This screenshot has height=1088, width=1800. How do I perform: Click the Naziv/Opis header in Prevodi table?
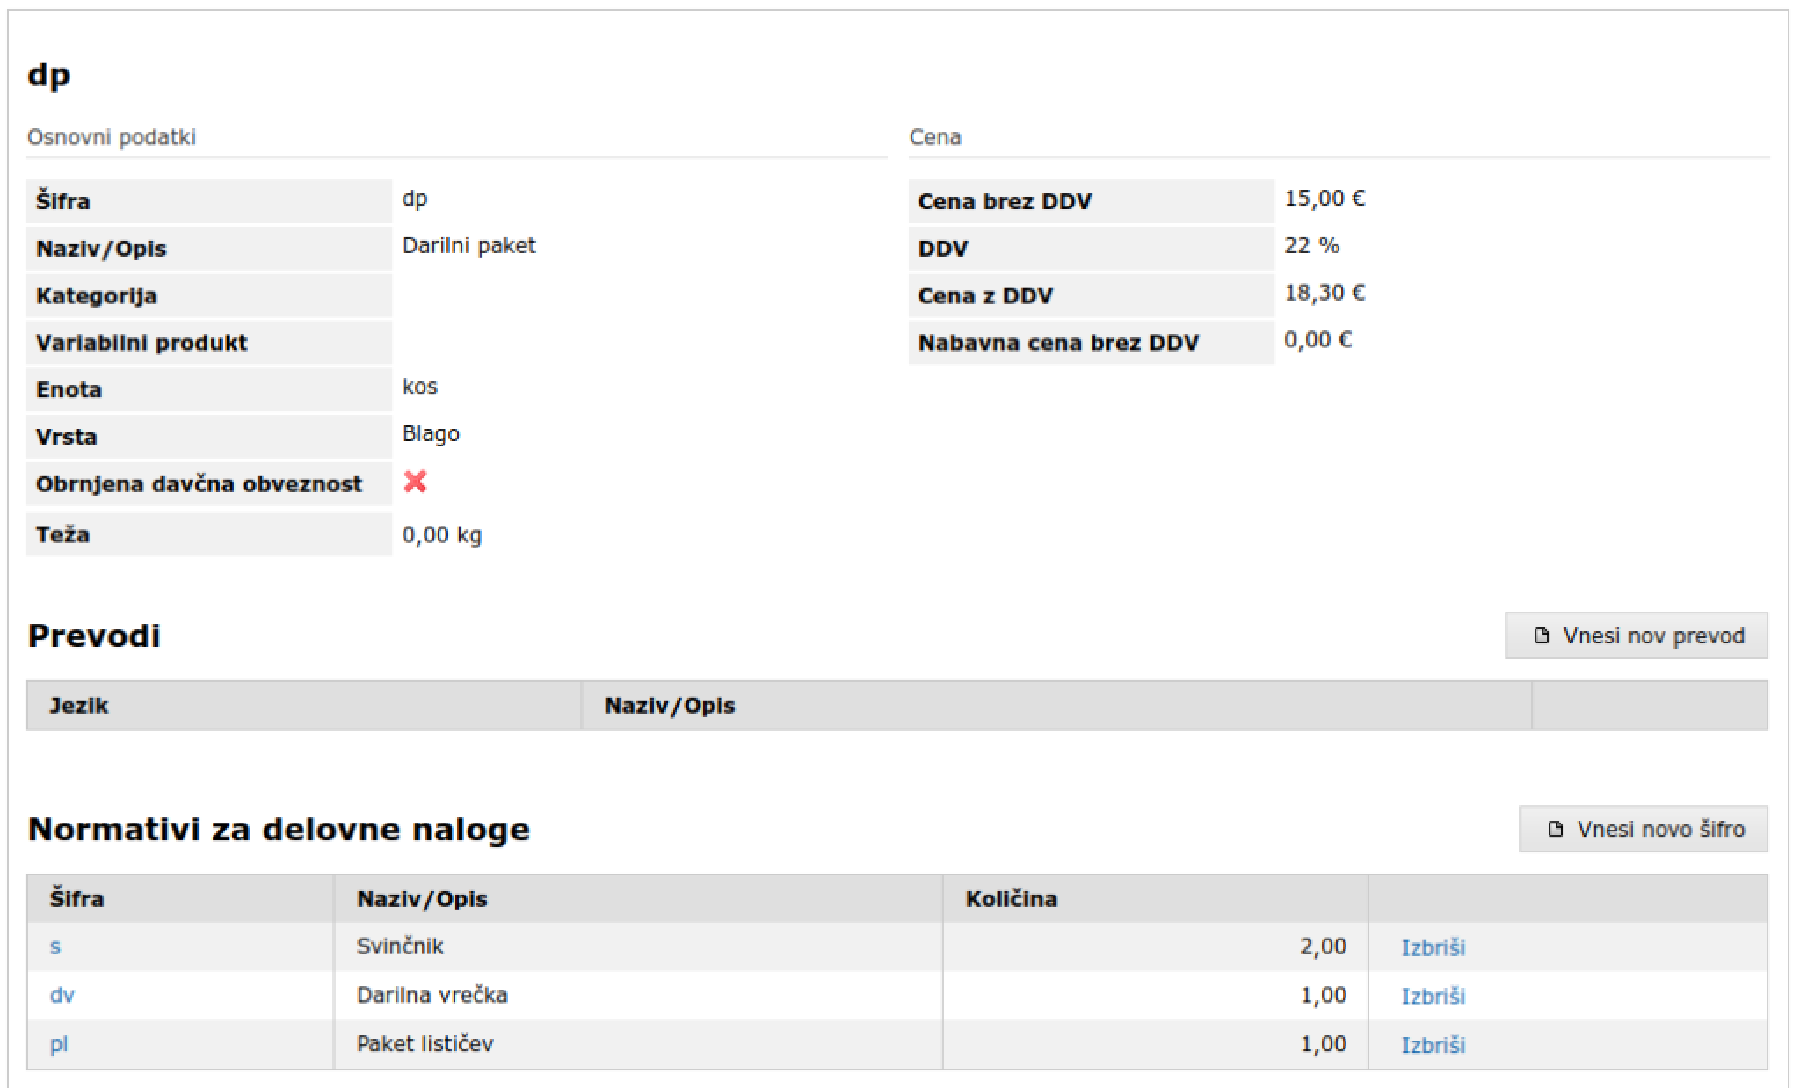point(669,706)
